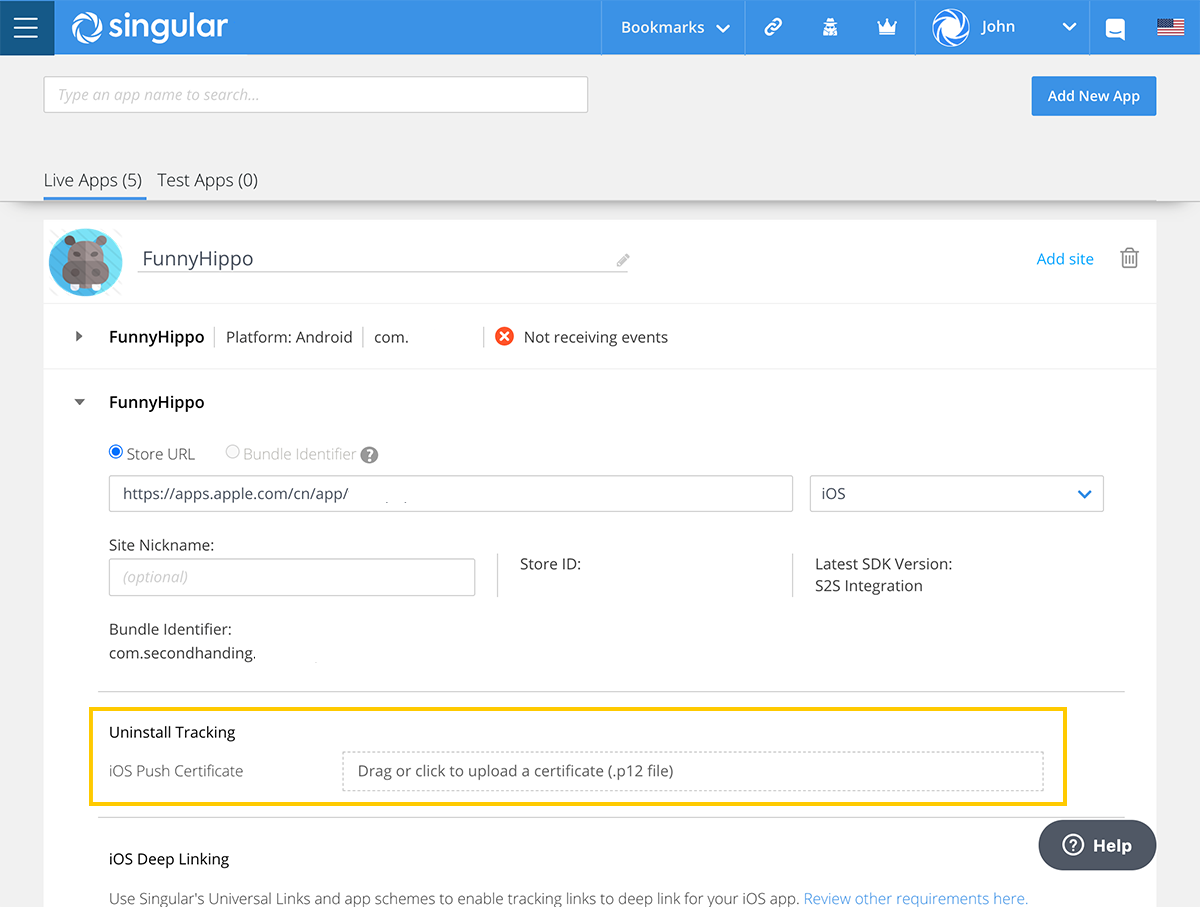Screen dimensions: 1200x907
Task: Switch to the Test Apps (0) tab
Action: click(207, 180)
